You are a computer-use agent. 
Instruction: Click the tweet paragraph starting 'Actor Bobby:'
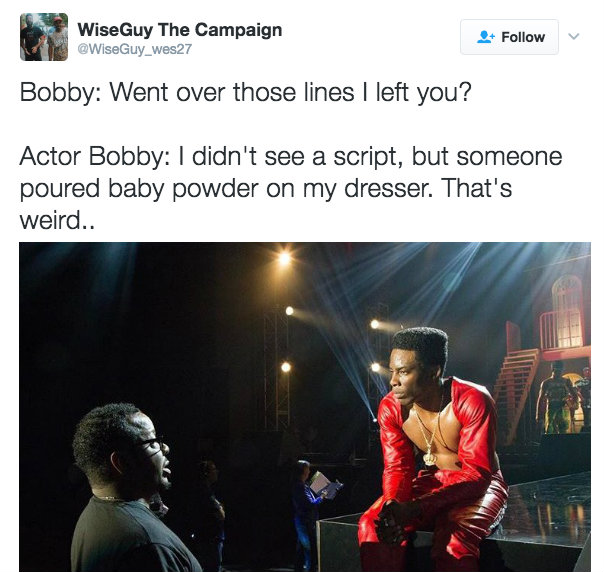(291, 188)
